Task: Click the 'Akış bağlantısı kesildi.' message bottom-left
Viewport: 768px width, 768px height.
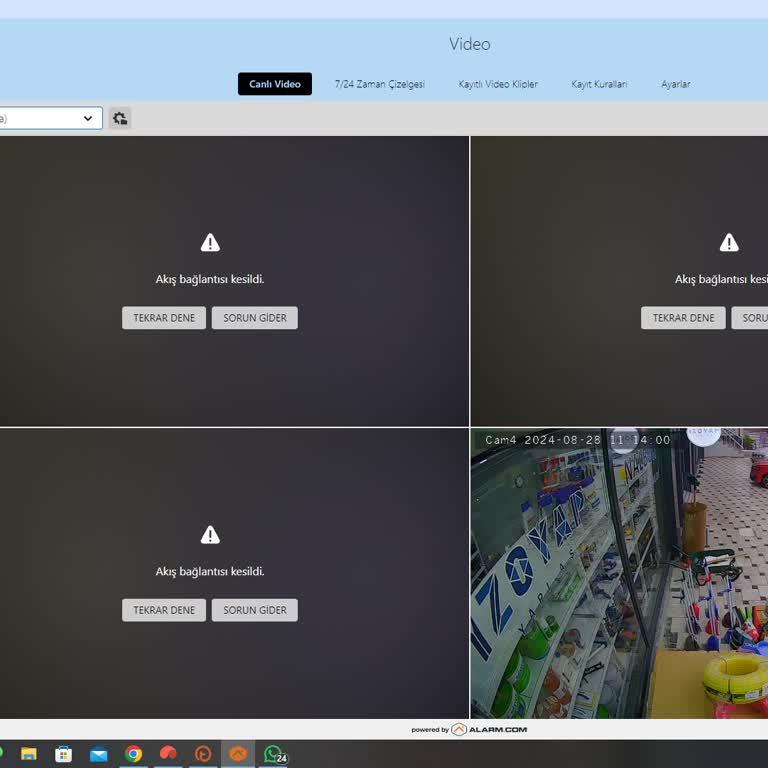Action: [x=210, y=571]
